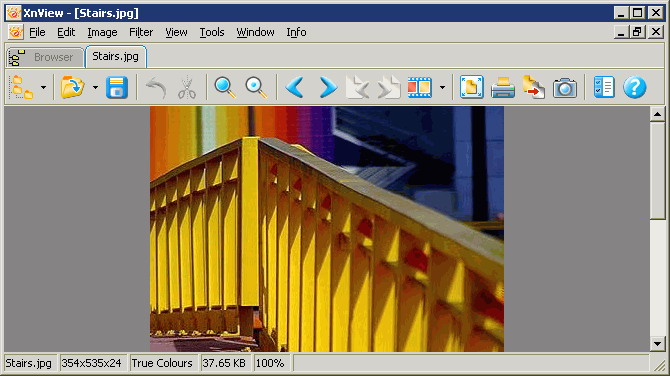Zoom in with the magnifier plus icon
This screenshot has width=670, height=376.
pos(225,87)
